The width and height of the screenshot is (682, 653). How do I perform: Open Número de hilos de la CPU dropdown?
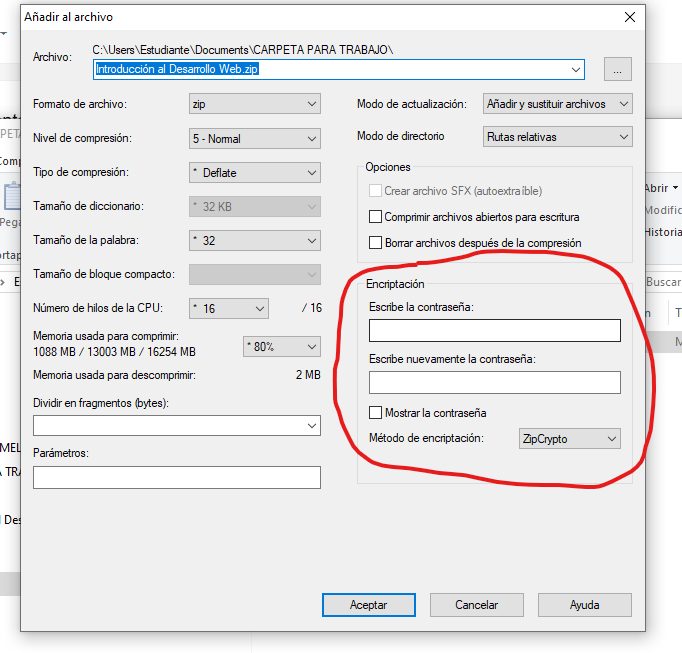point(229,309)
